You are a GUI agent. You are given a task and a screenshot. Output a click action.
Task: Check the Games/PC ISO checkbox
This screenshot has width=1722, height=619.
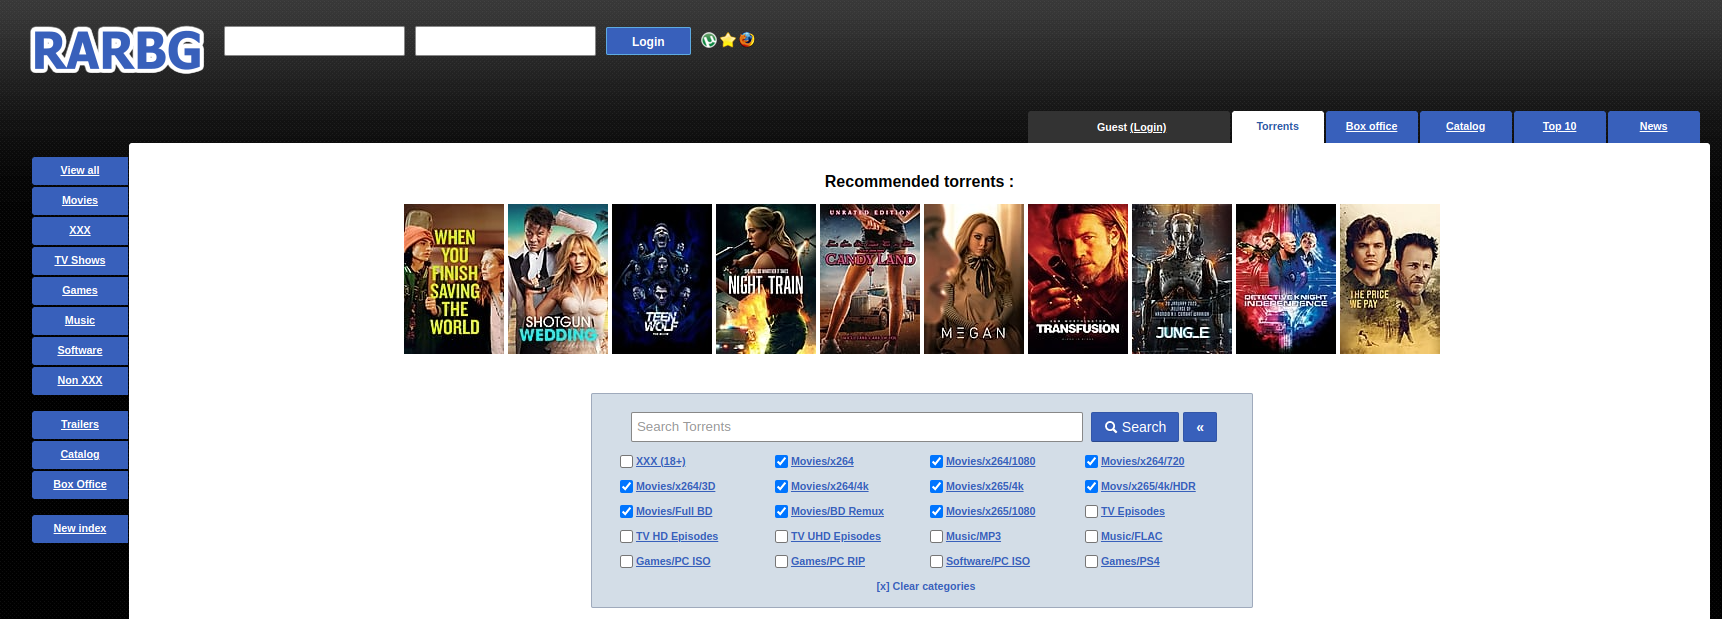627,562
